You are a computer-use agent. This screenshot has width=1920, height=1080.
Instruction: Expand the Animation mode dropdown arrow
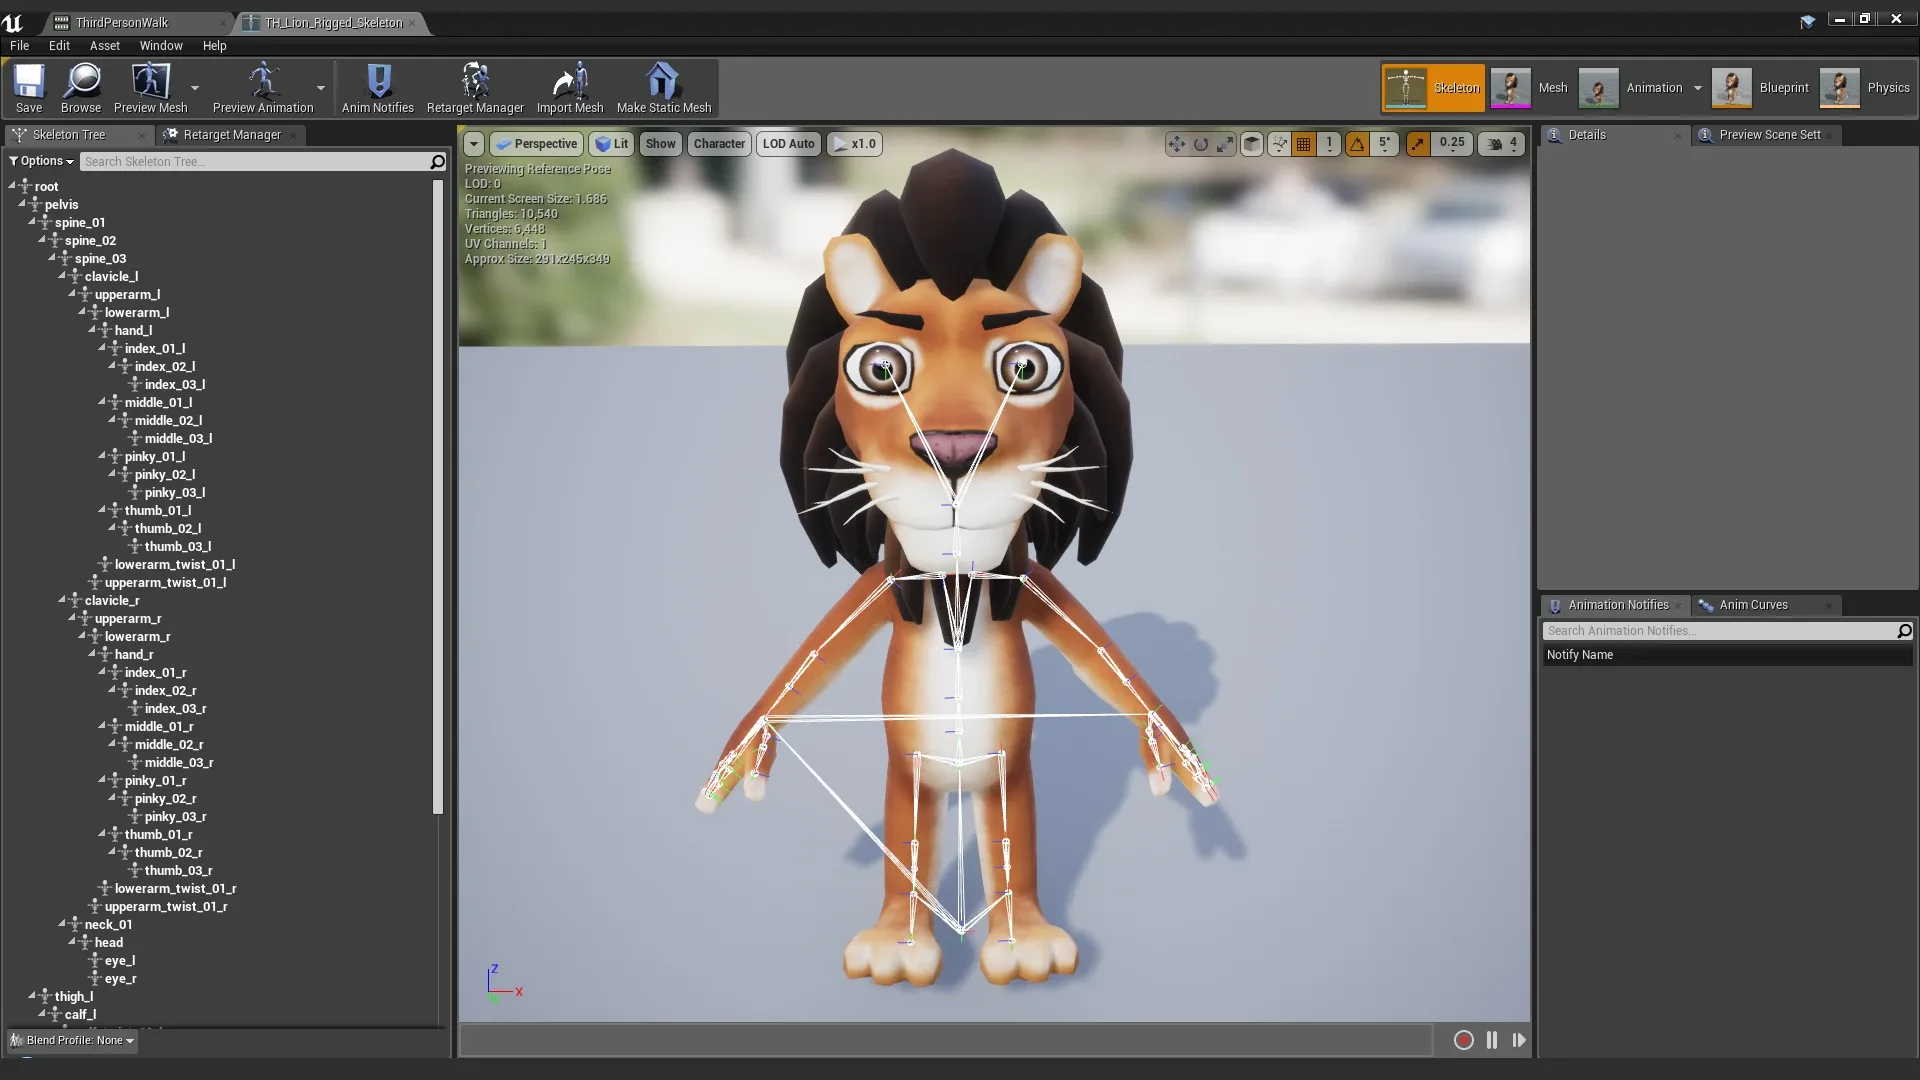point(1697,88)
